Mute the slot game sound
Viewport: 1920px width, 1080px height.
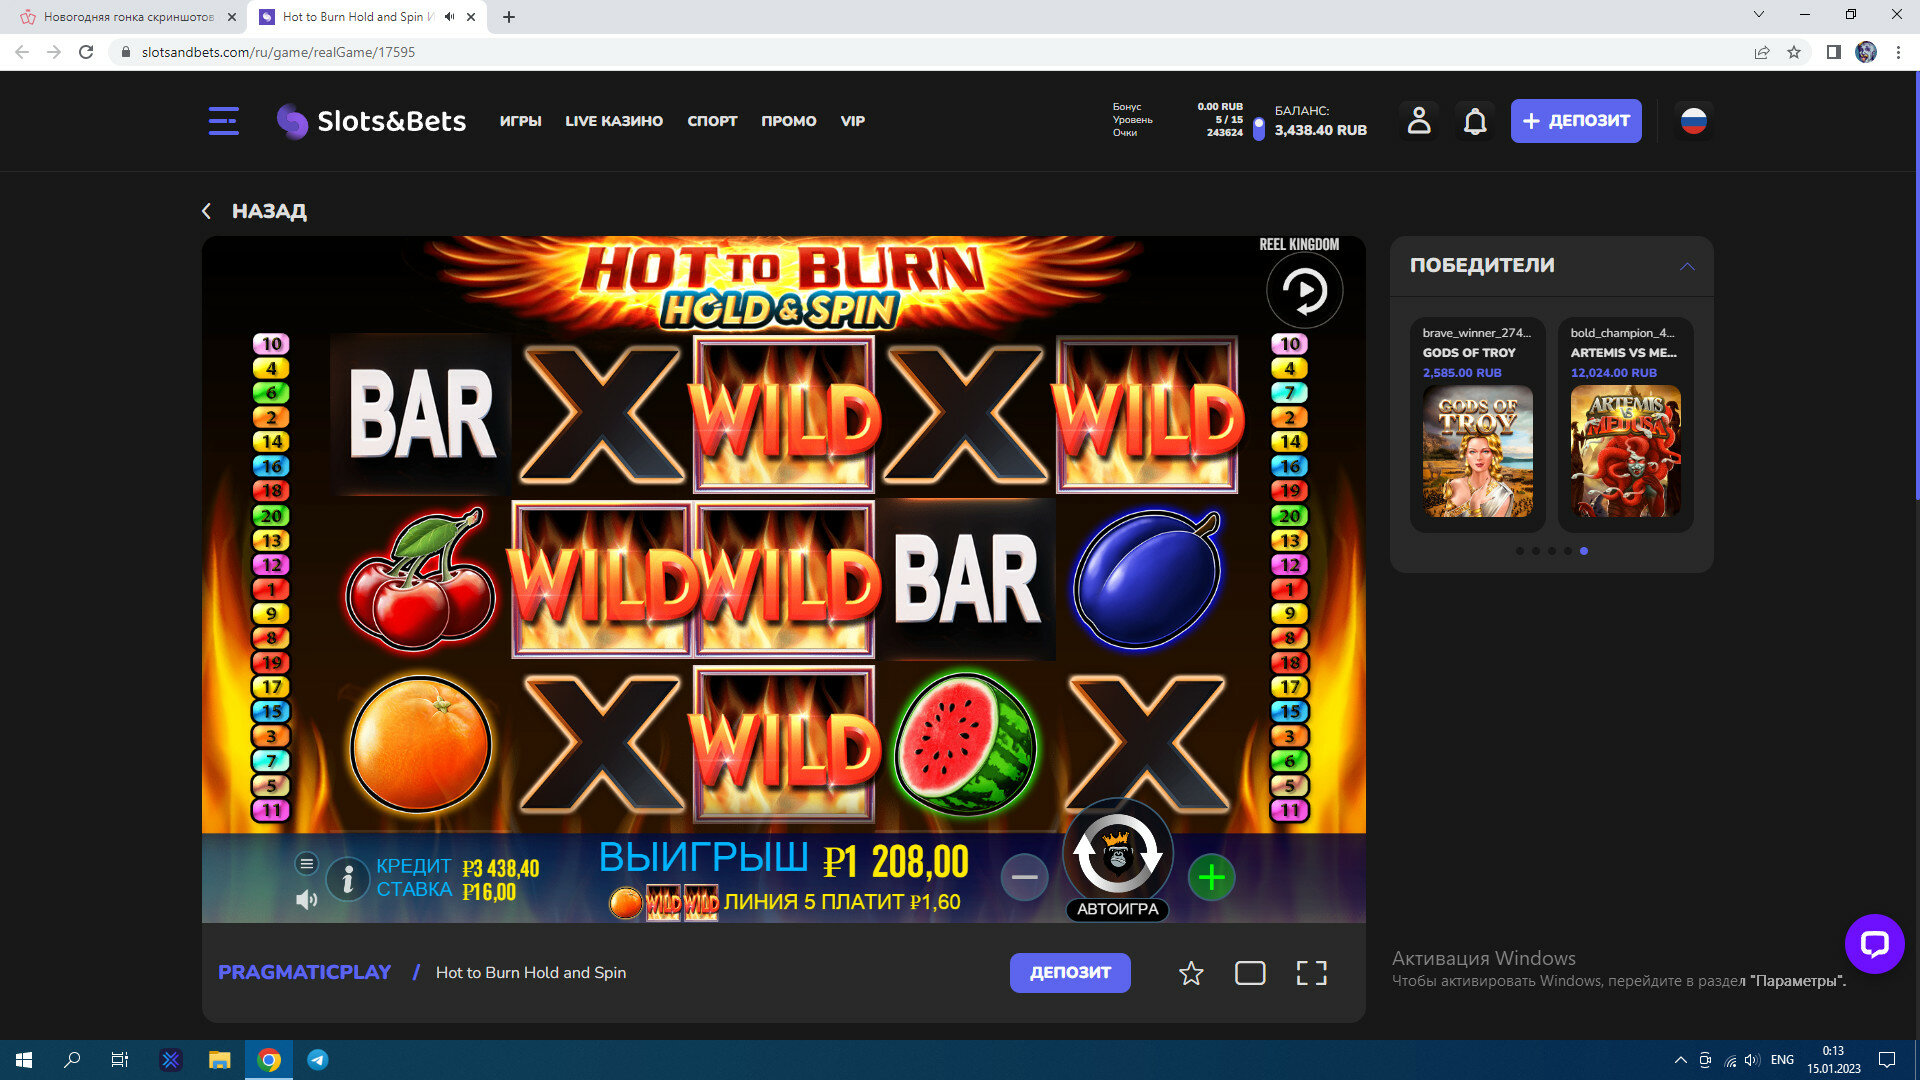[x=306, y=900]
